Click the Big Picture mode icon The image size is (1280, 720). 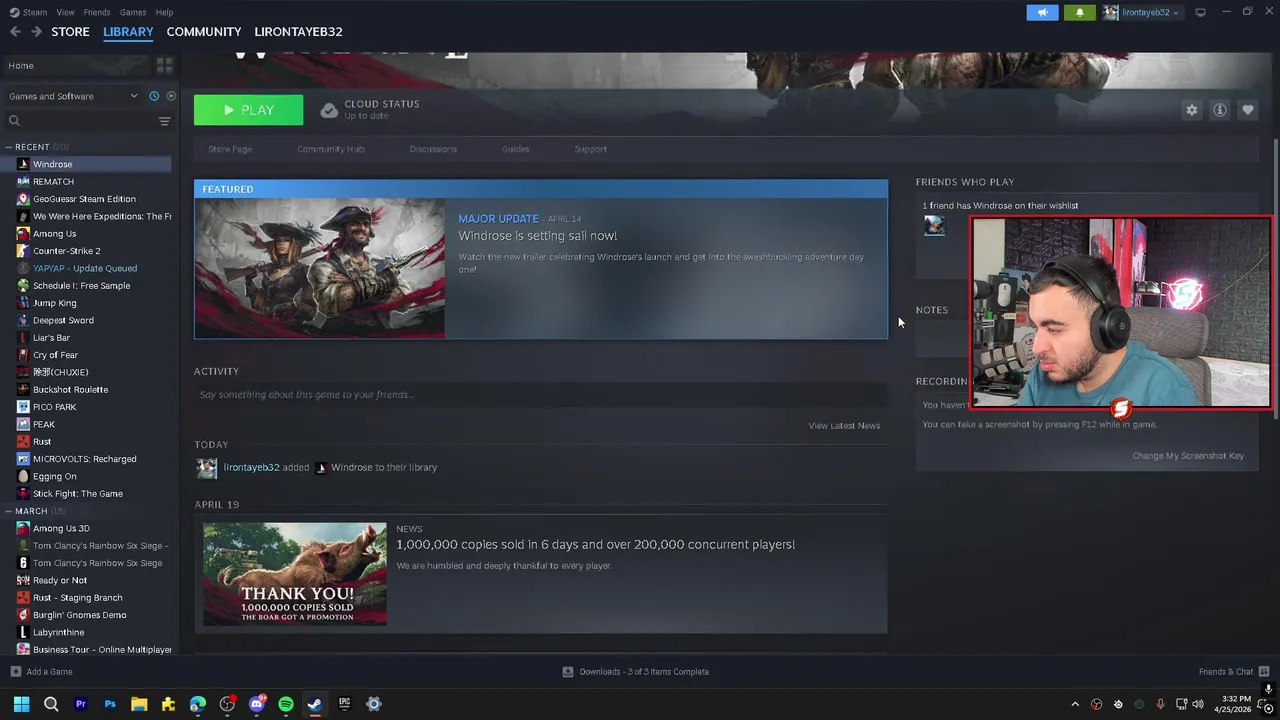point(1200,12)
